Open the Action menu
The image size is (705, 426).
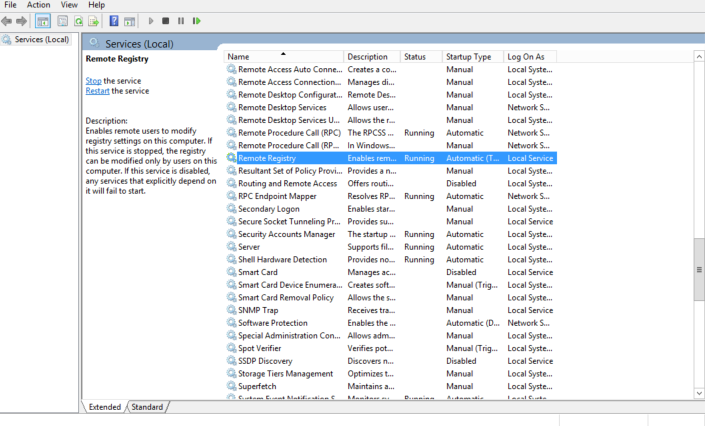coord(39,5)
